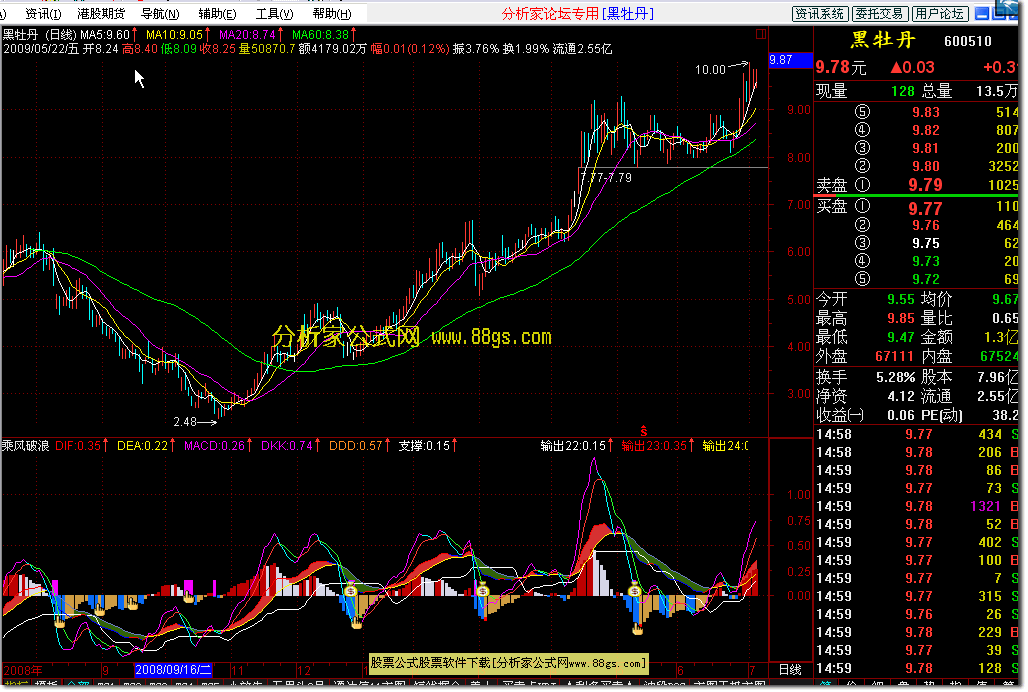The width and height of the screenshot is (1028, 692).
Task: Click the buy-one price 9.77
Action: pyautogui.click(x=925, y=209)
